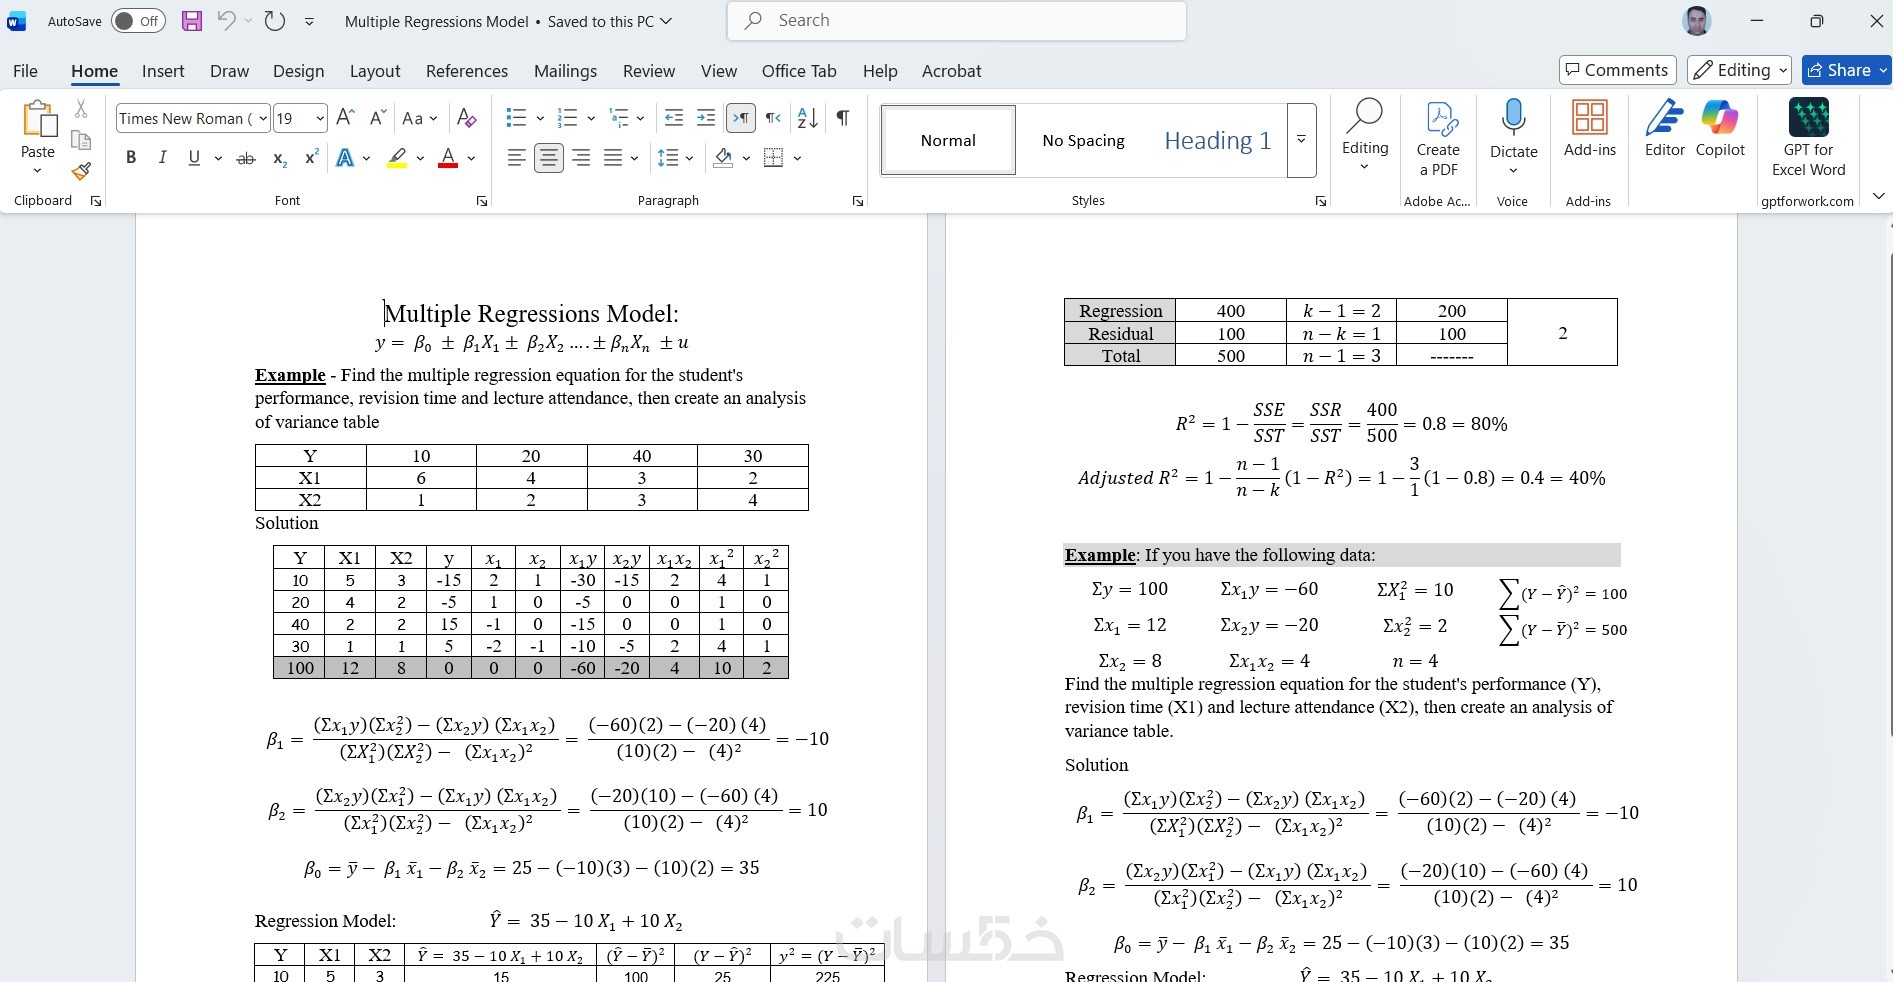Click the Redo icon
The height and width of the screenshot is (982, 1900).
(x=275, y=21)
